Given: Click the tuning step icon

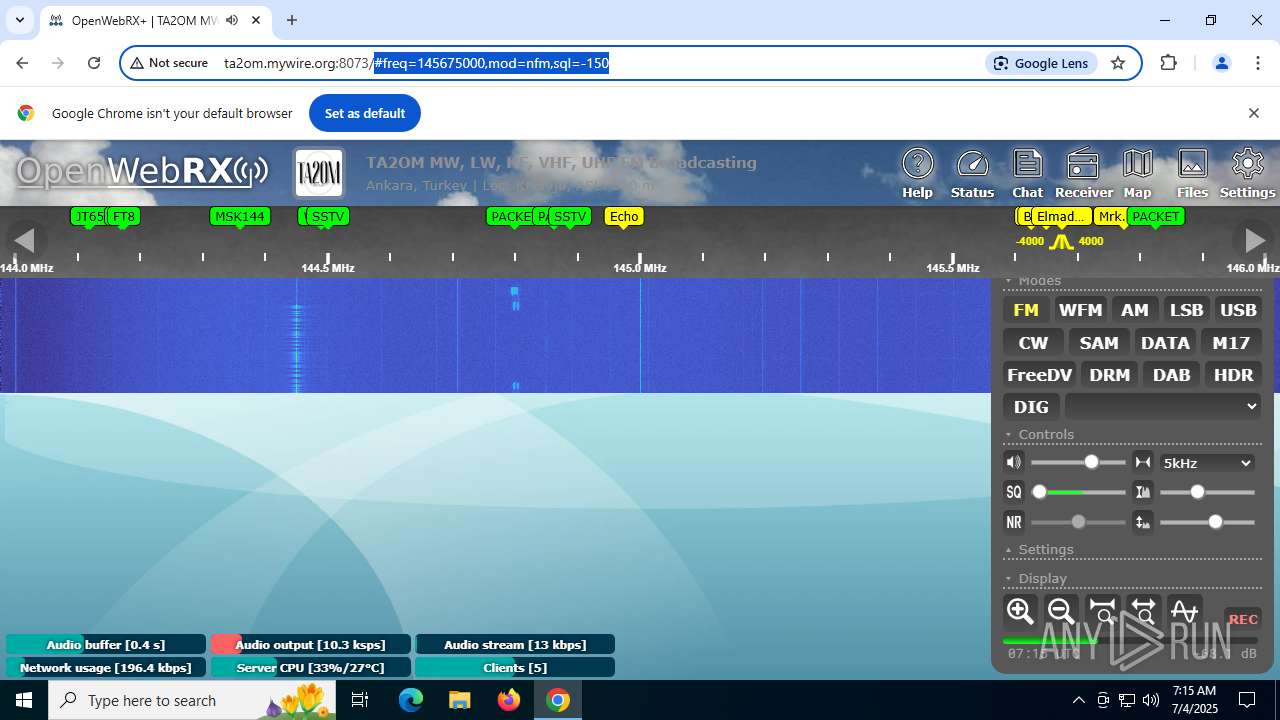Looking at the screenshot, I should pyautogui.click(x=1143, y=462).
